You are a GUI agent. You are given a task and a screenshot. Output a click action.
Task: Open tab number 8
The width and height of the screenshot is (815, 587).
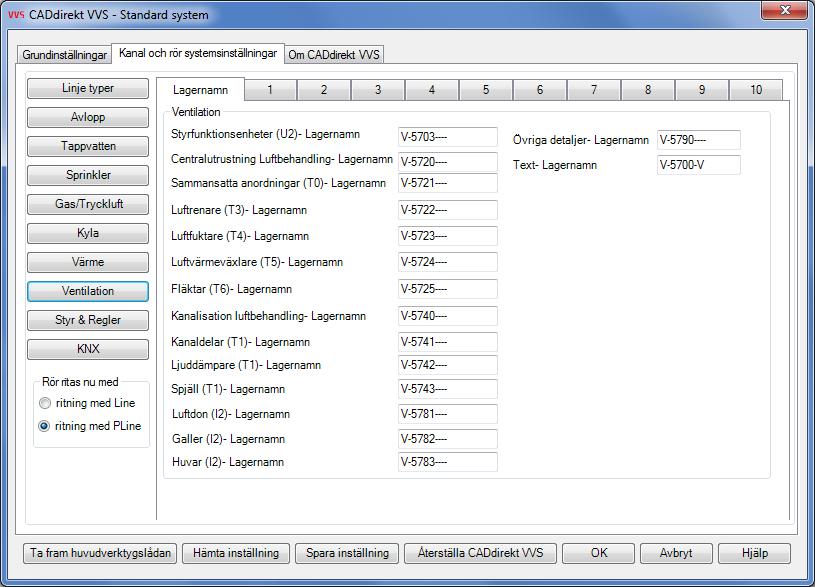(648, 90)
